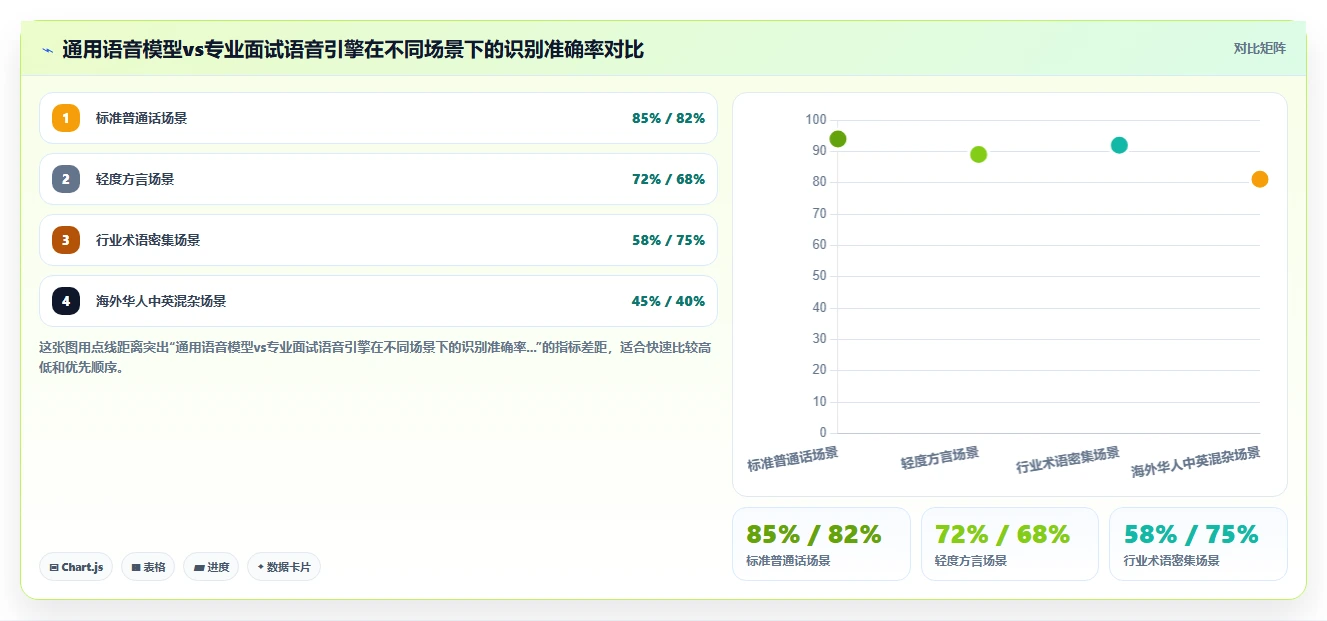The height and width of the screenshot is (621, 1327).
Task: Click the 轻度方言场景 x-axis label
Action: (x=940, y=458)
